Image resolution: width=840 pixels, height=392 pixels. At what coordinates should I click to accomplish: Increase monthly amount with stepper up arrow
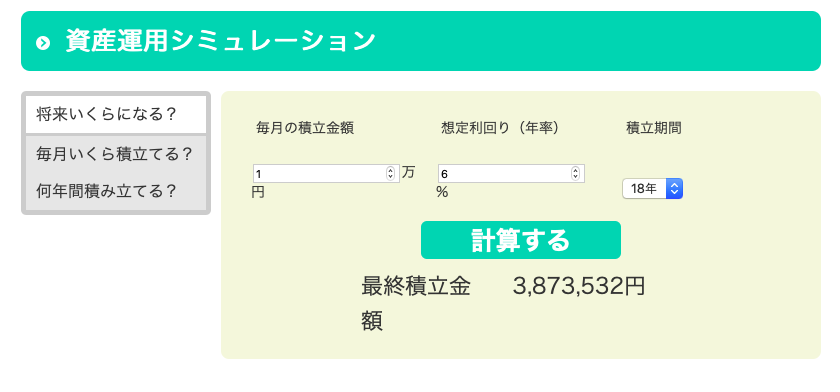tap(391, 170)
